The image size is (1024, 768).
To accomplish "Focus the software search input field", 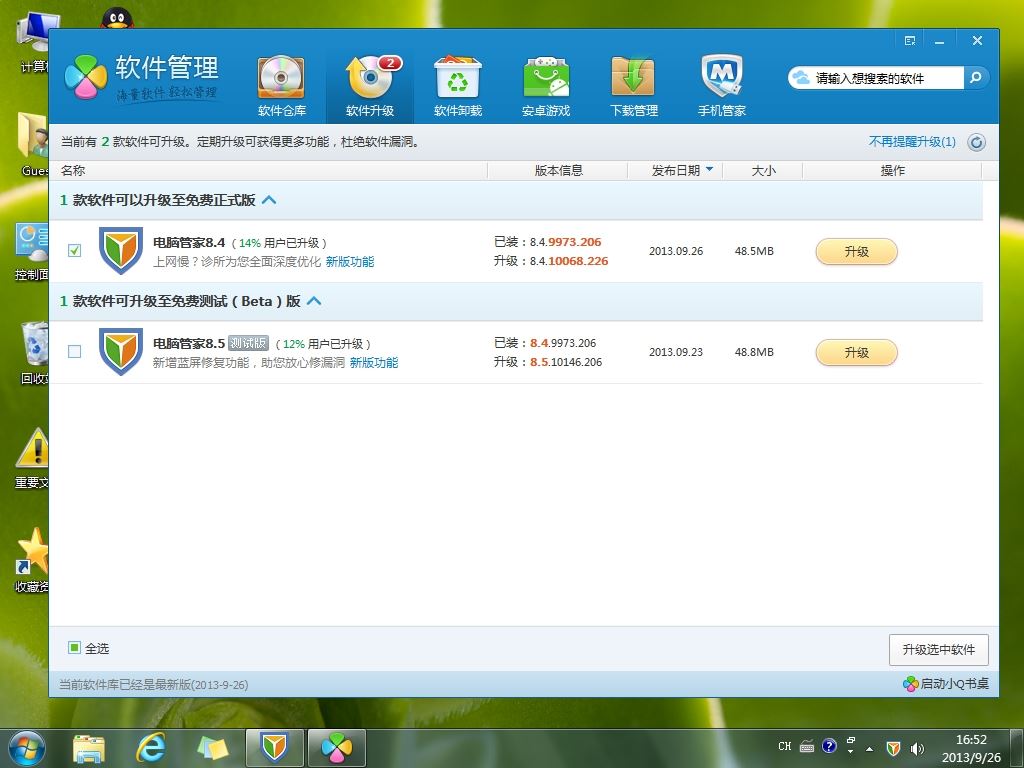I will click(x=876, y=78).
